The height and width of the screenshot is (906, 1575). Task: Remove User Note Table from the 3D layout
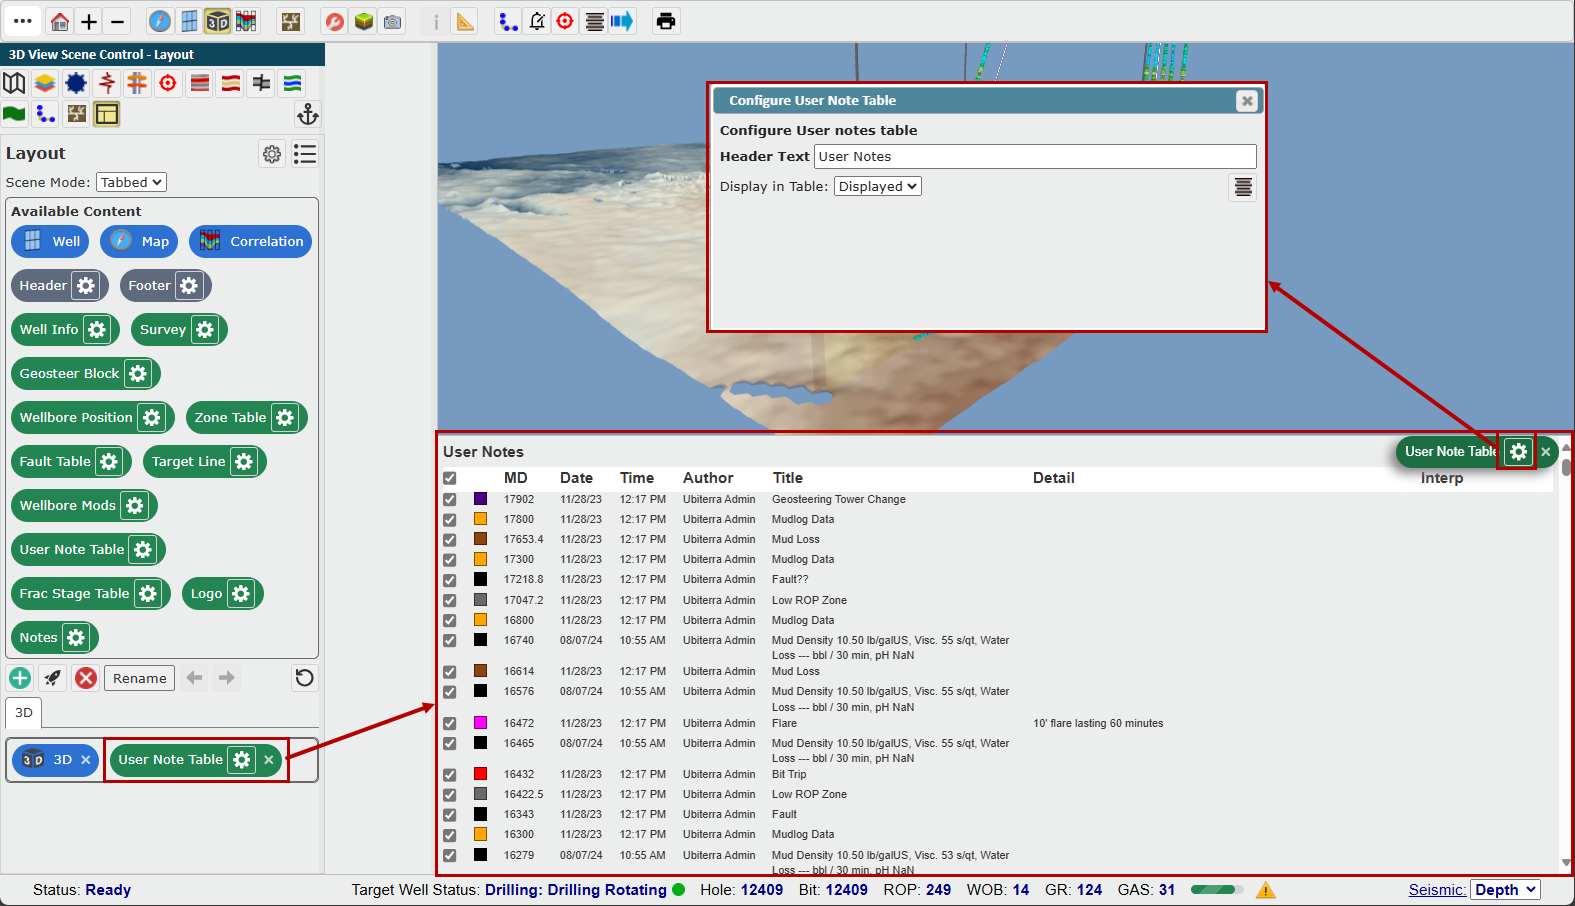(x=269, y=760)
